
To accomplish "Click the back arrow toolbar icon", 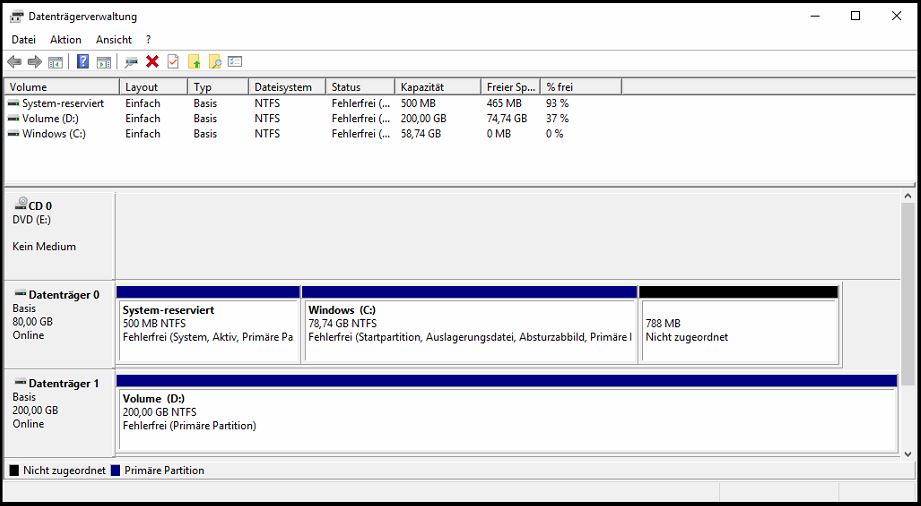I will pos(14,62).
